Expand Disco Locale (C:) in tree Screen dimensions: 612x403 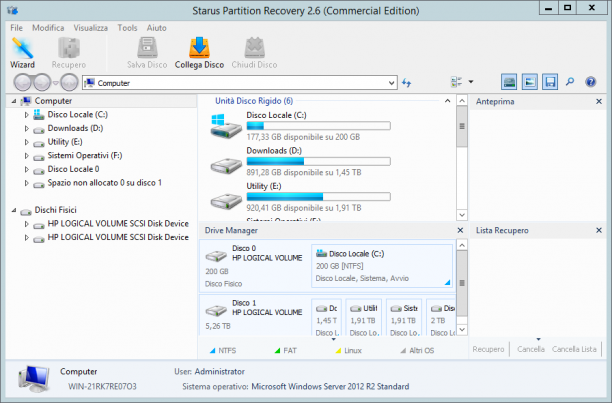coord(27,115)
